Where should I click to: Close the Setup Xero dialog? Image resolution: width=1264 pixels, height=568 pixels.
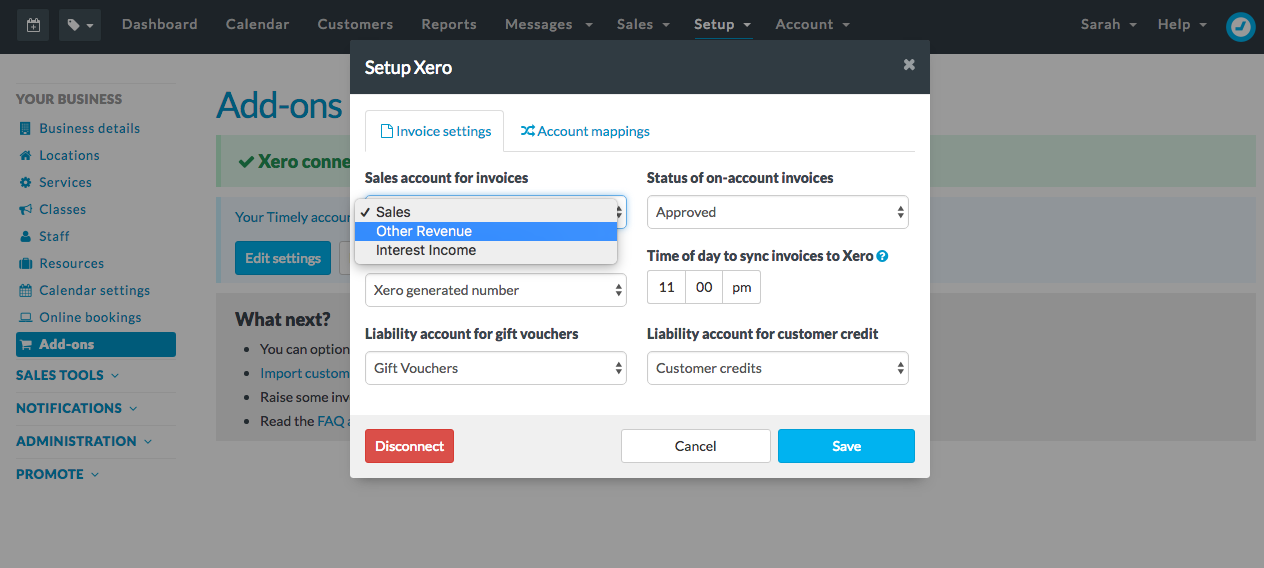click(909, 65)
